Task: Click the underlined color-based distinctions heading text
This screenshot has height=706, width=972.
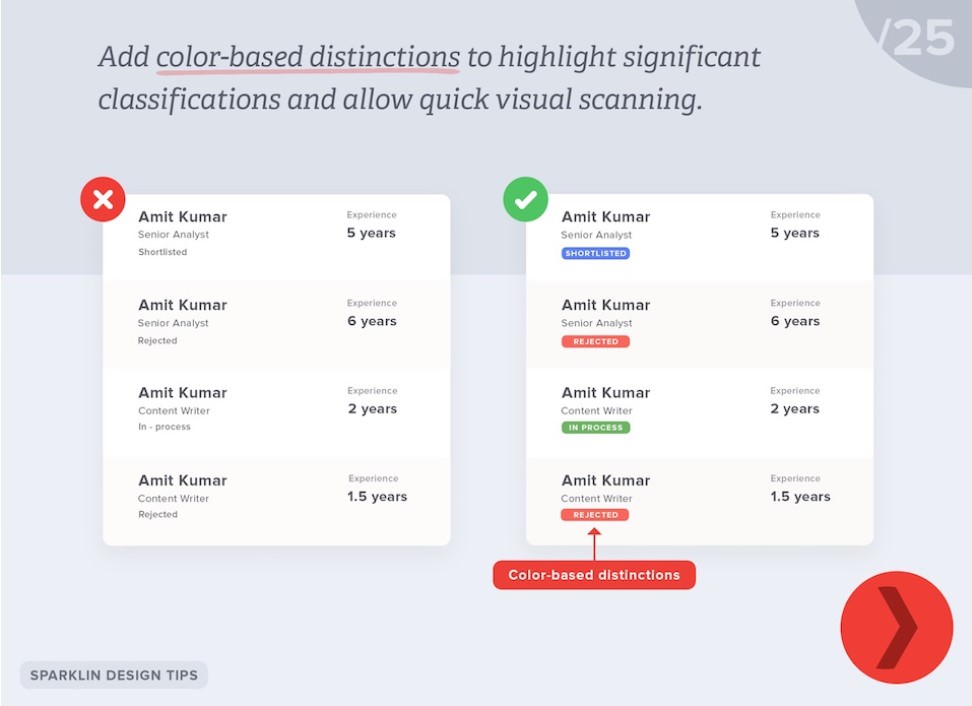Action: click(x=308, y=57)
